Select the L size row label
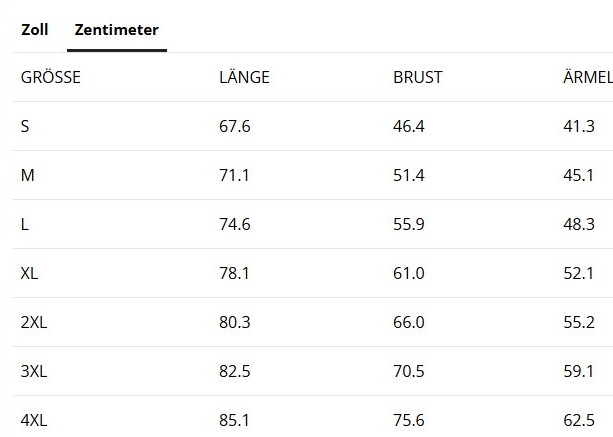Viewport: 613px width, 437px height. coord(24,224)
